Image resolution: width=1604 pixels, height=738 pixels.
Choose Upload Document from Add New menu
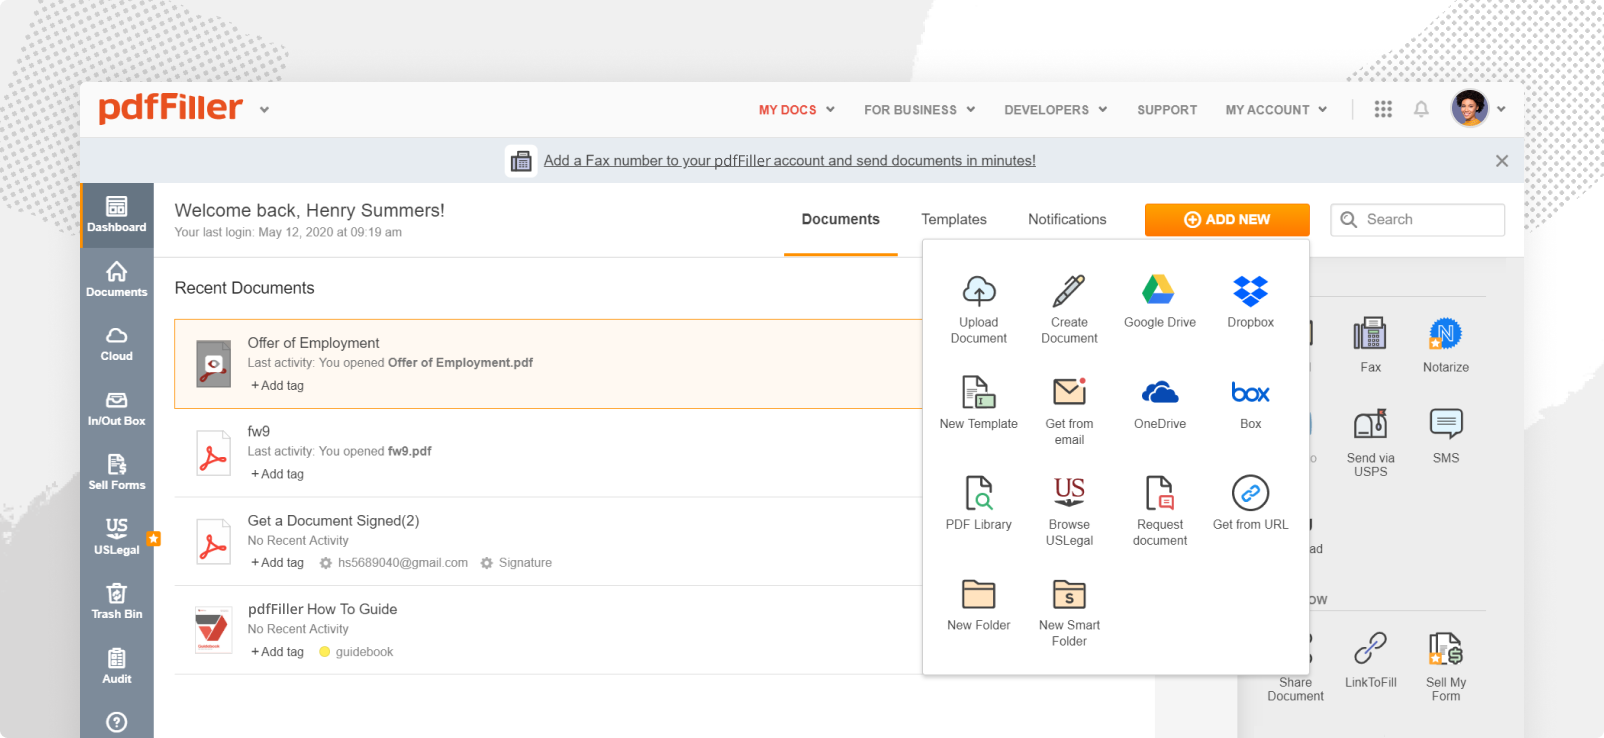[979, 309]
